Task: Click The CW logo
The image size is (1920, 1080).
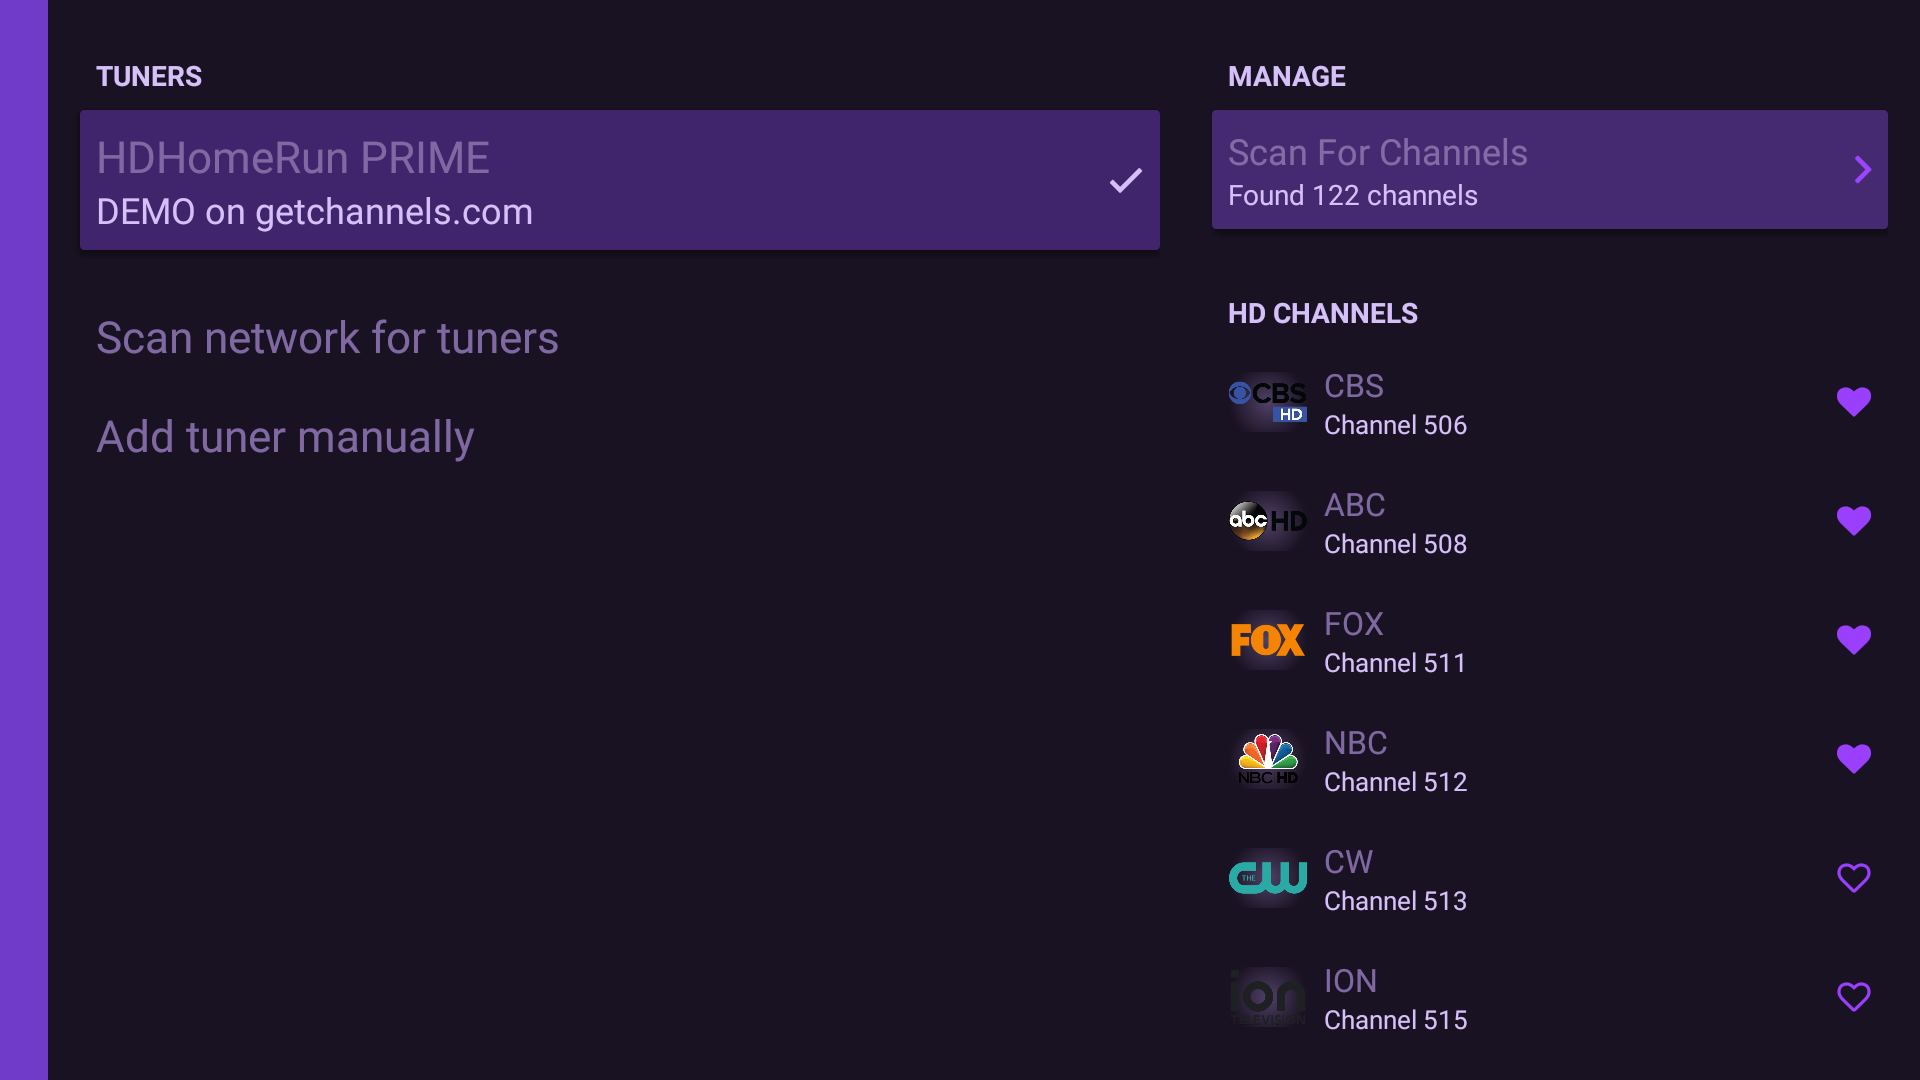Action: pyautogui.click(x=1268, y=878)
